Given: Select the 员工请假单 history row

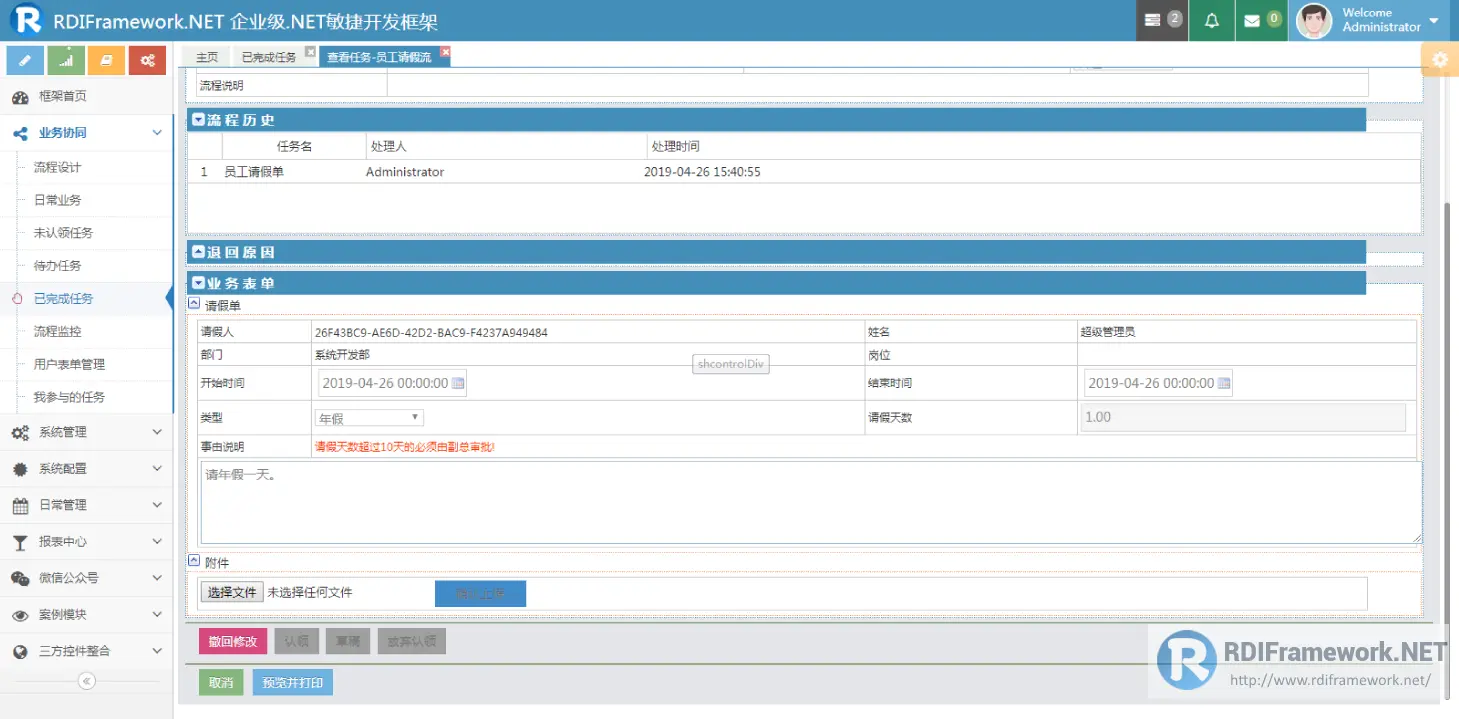Looking at the screenshot, I should click(804, 172).
